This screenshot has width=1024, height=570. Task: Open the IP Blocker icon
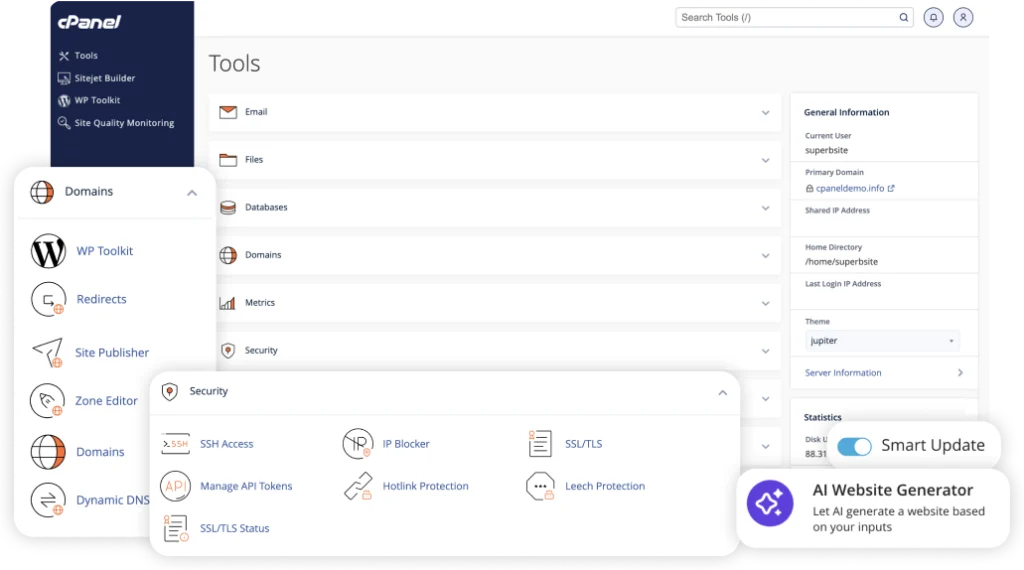point(357,444)
